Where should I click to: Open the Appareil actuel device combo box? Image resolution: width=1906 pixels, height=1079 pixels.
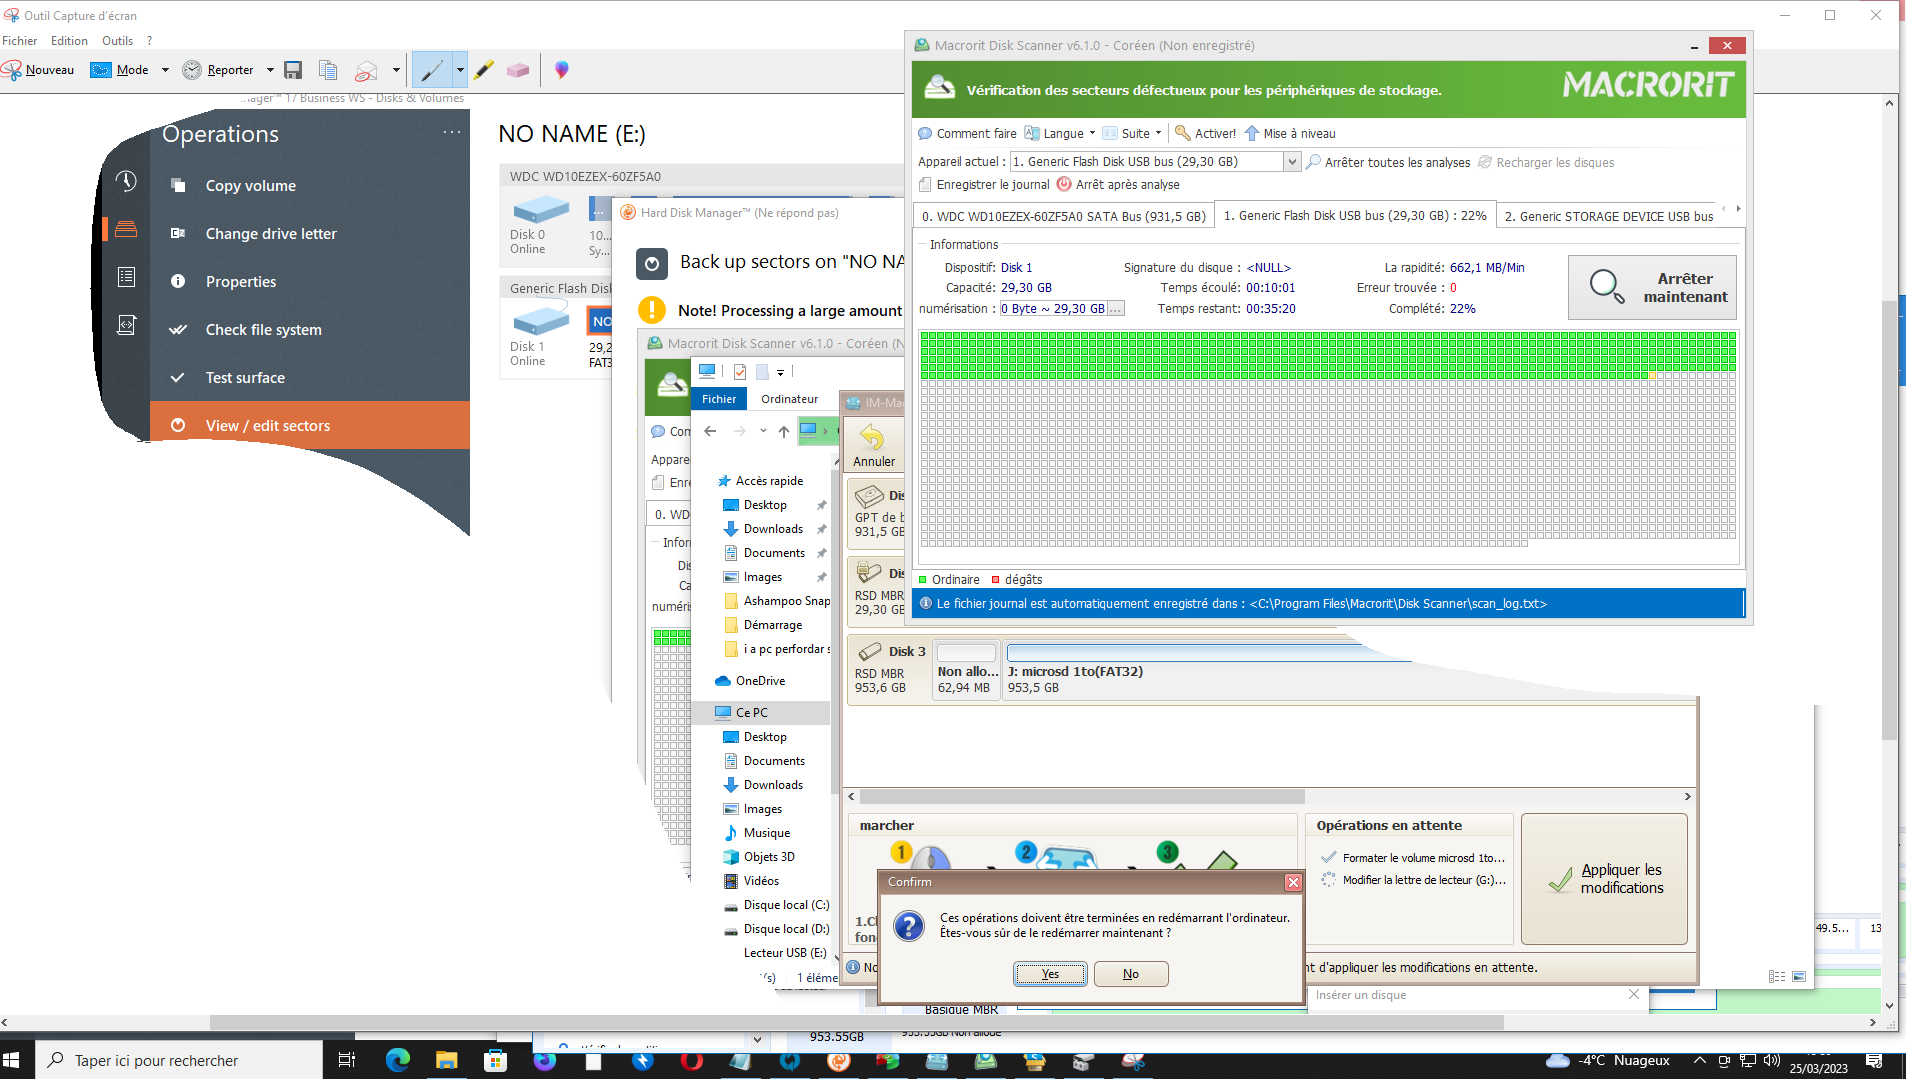tap(1155, 162)
